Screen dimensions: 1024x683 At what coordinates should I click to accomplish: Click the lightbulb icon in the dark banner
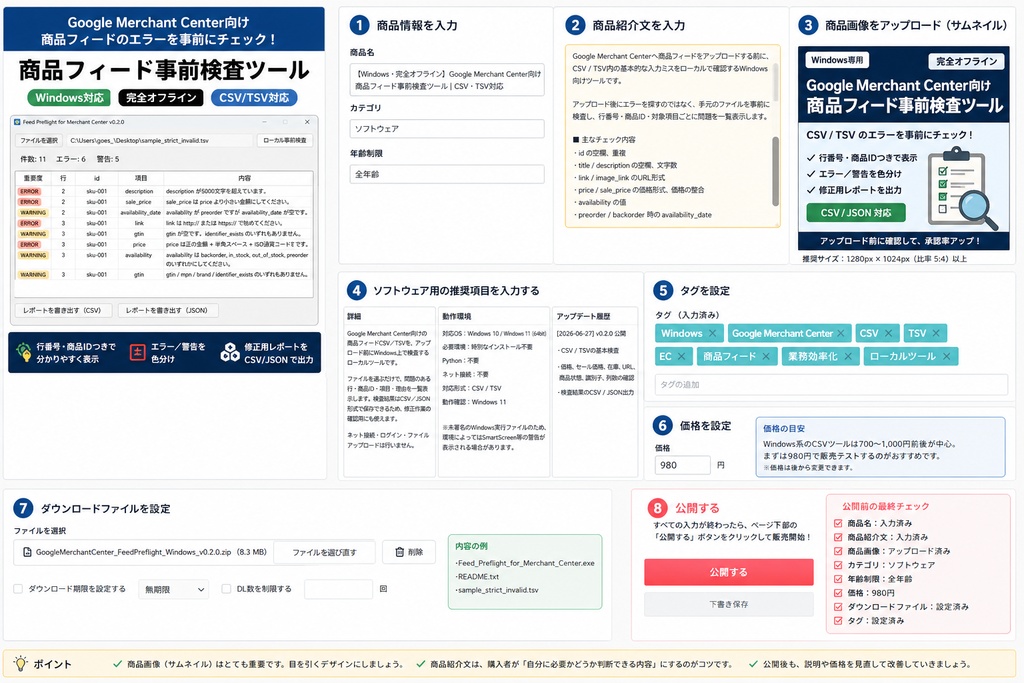pyautogui.click(x=24, y=353)
